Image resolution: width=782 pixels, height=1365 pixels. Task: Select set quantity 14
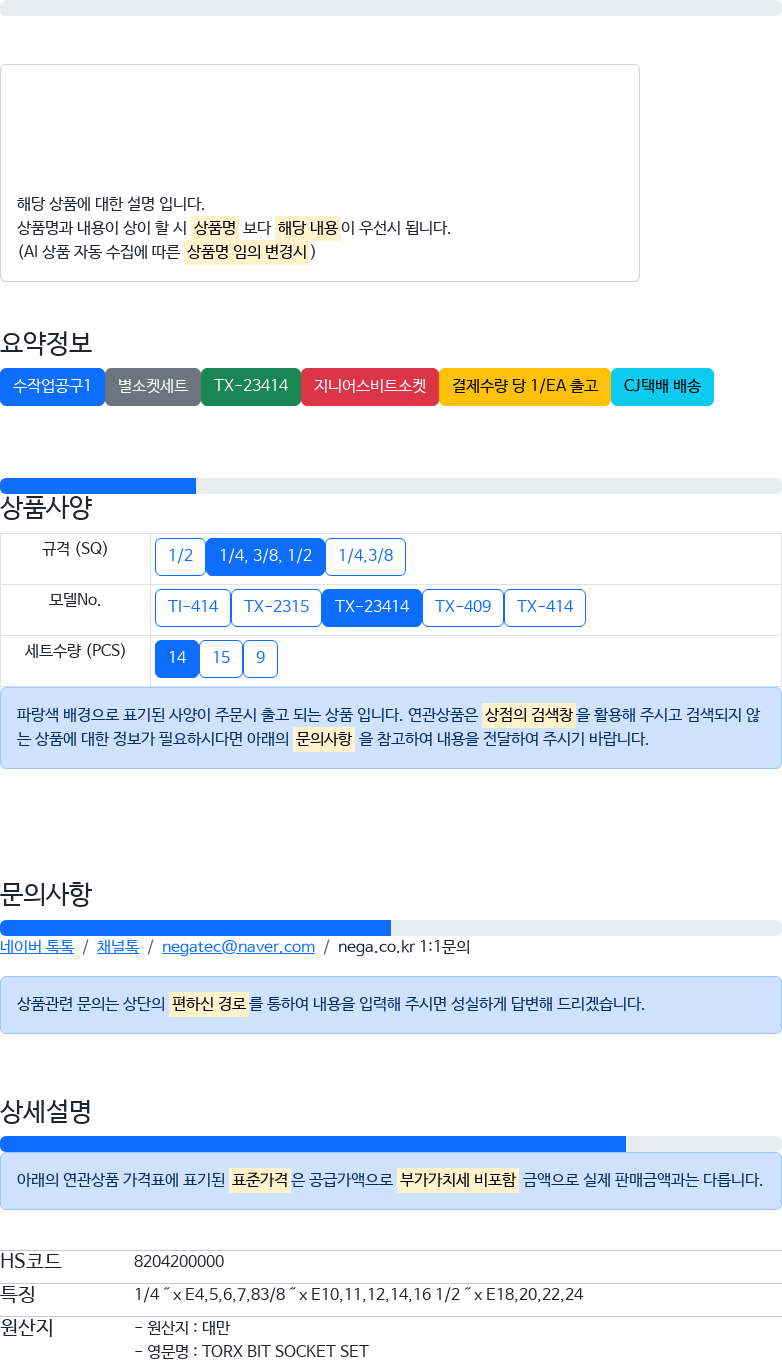pos(177,659)
